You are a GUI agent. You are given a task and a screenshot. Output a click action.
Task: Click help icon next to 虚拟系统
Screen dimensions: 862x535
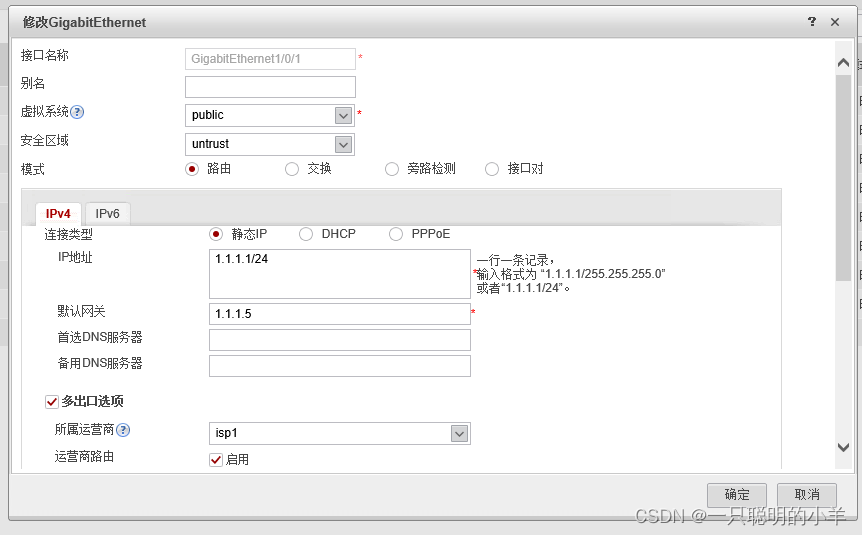point(77,112)
